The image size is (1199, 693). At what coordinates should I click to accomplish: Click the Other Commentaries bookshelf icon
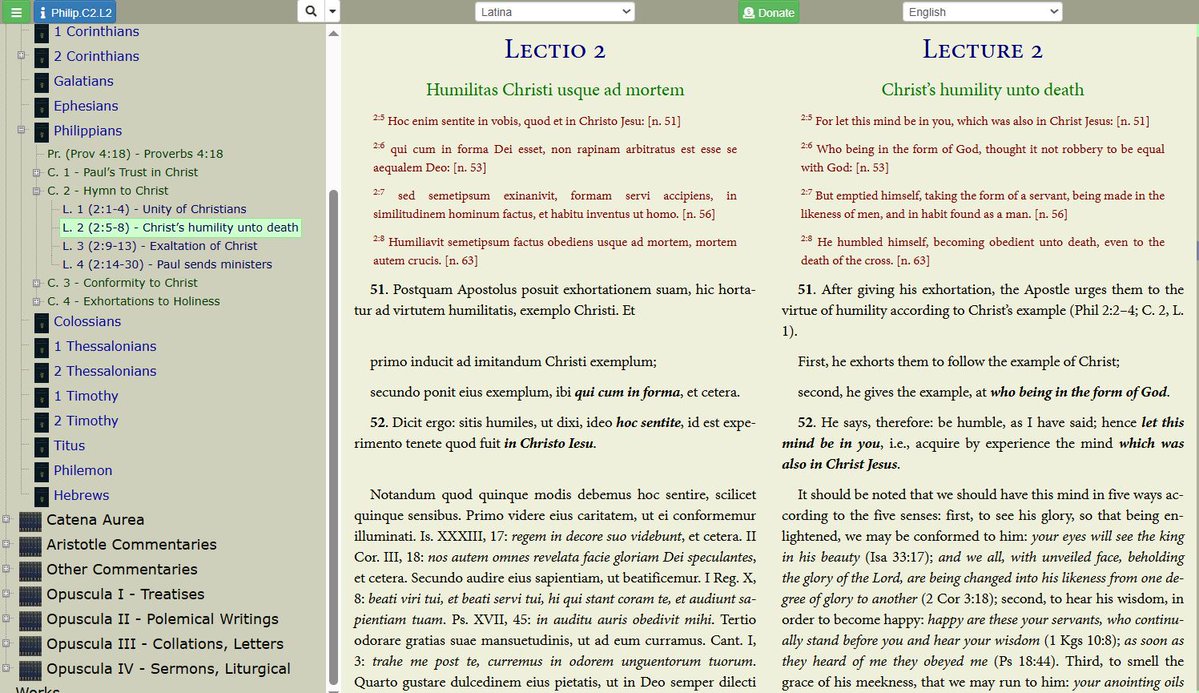click(30, 571)
